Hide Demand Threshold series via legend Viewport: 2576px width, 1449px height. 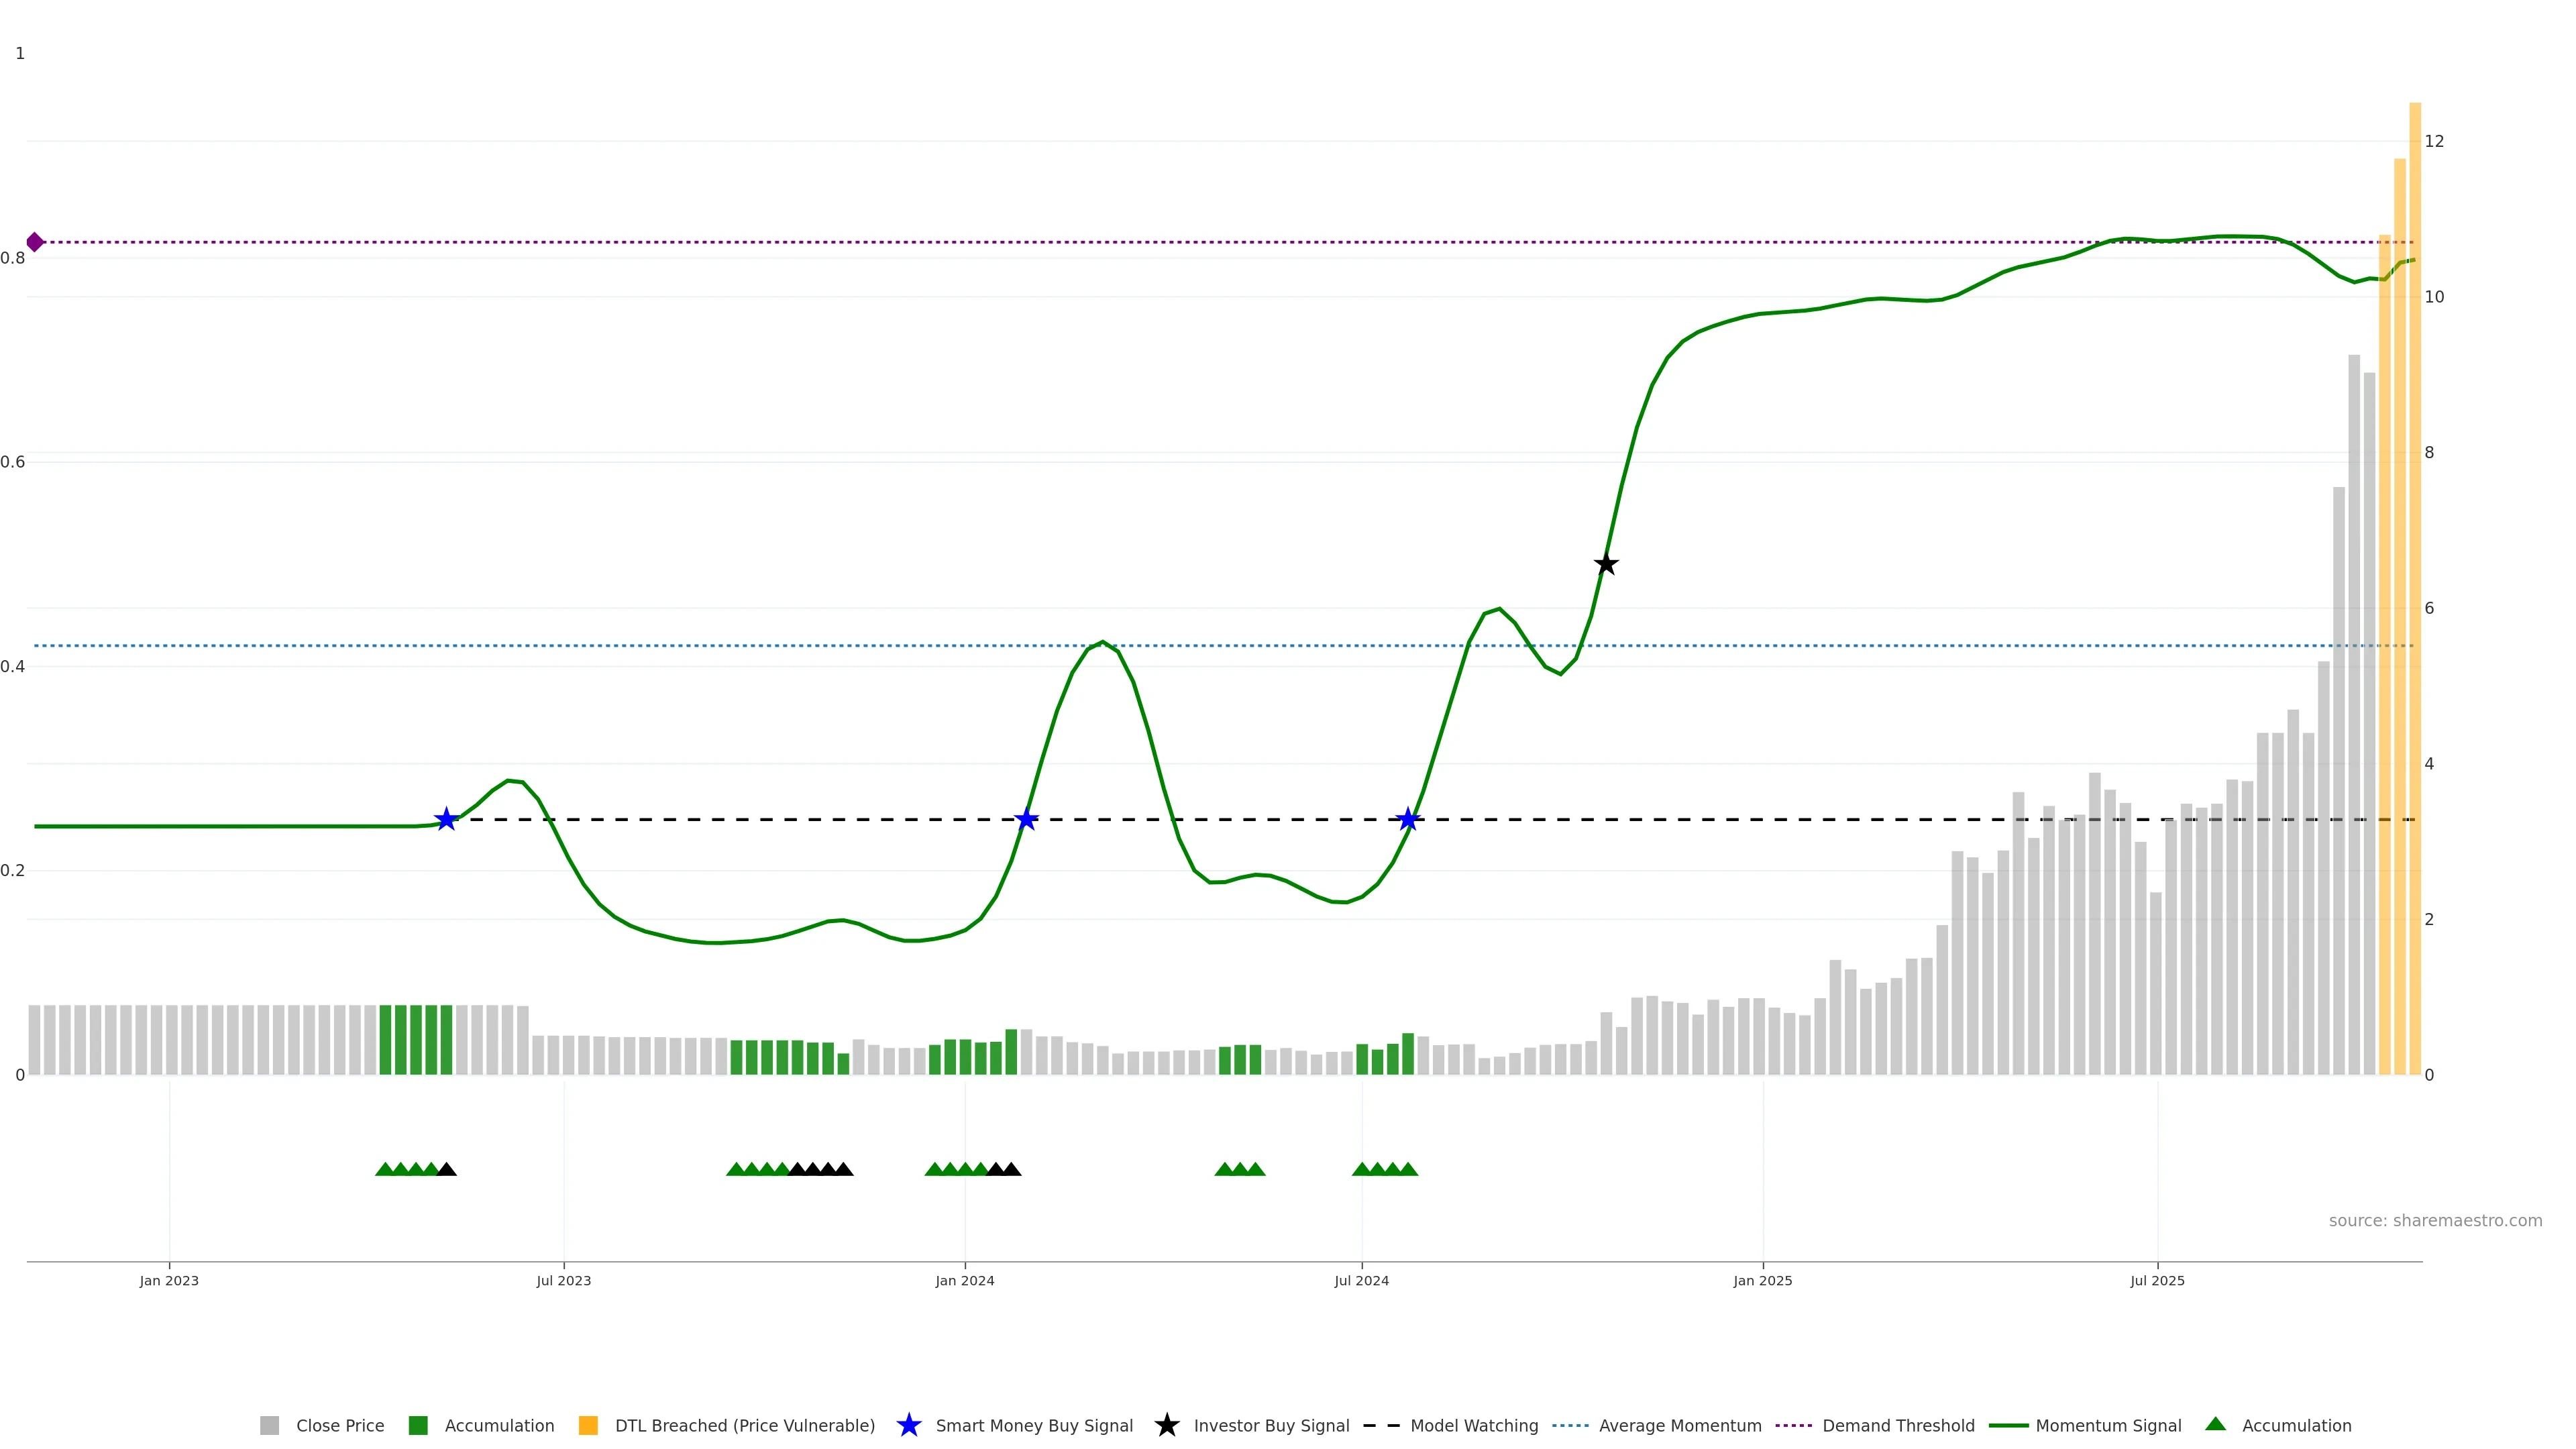coord(1897,1425)
